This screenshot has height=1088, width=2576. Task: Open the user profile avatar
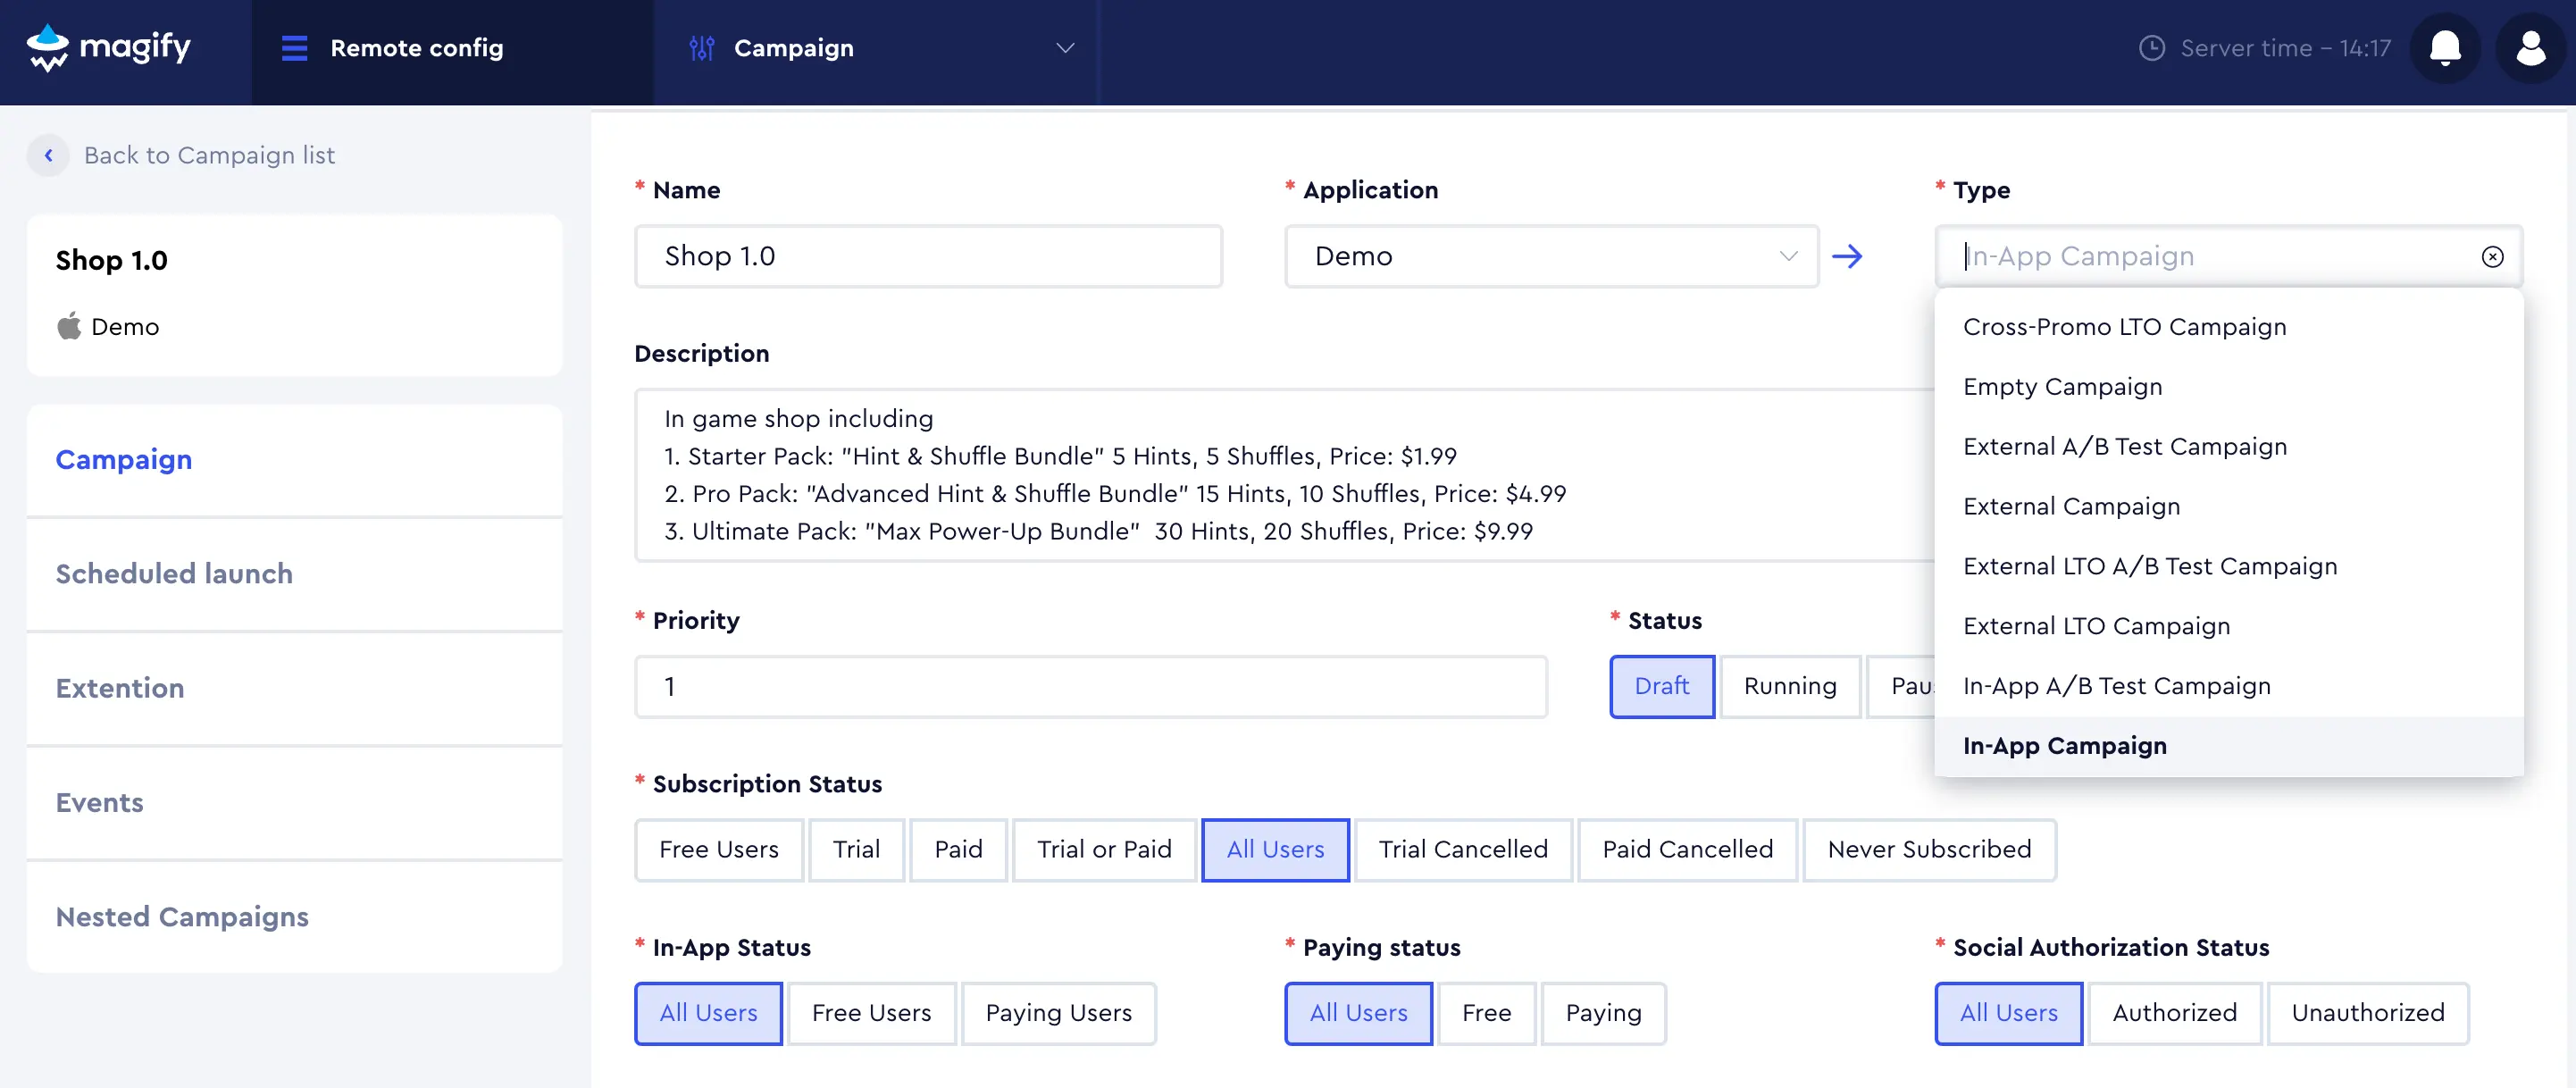tap(2530, 48)
